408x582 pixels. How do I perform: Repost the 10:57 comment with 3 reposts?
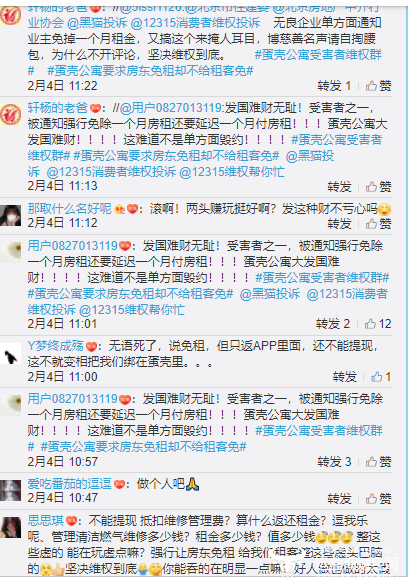click(x=334, y=462)
